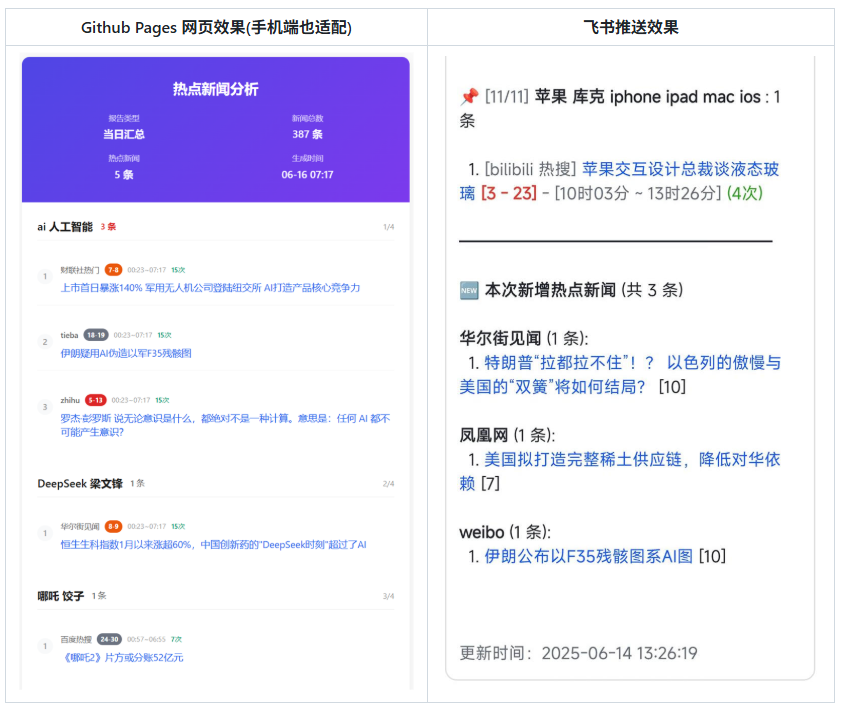842x708 pixels.
Task: Click the pushpin emoji before [11/11]
Action: 469,97
